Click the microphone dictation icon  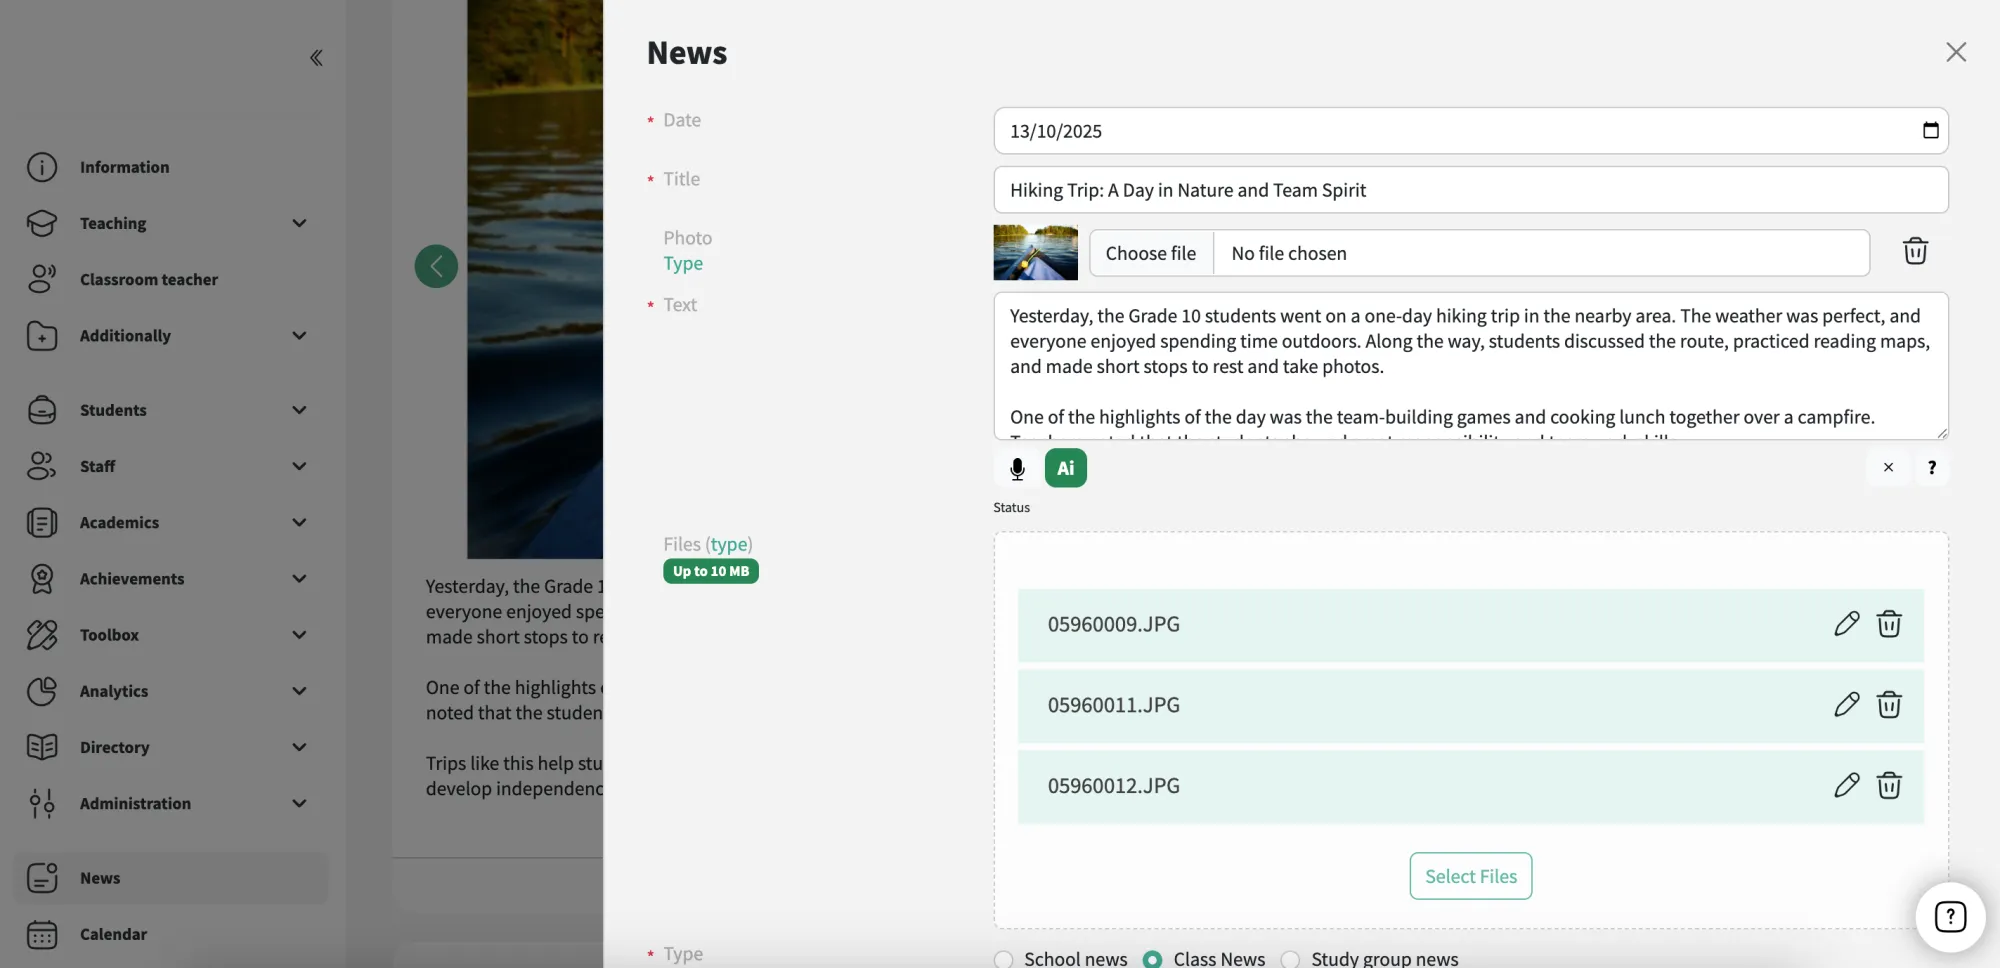(x=1017, y=468)
